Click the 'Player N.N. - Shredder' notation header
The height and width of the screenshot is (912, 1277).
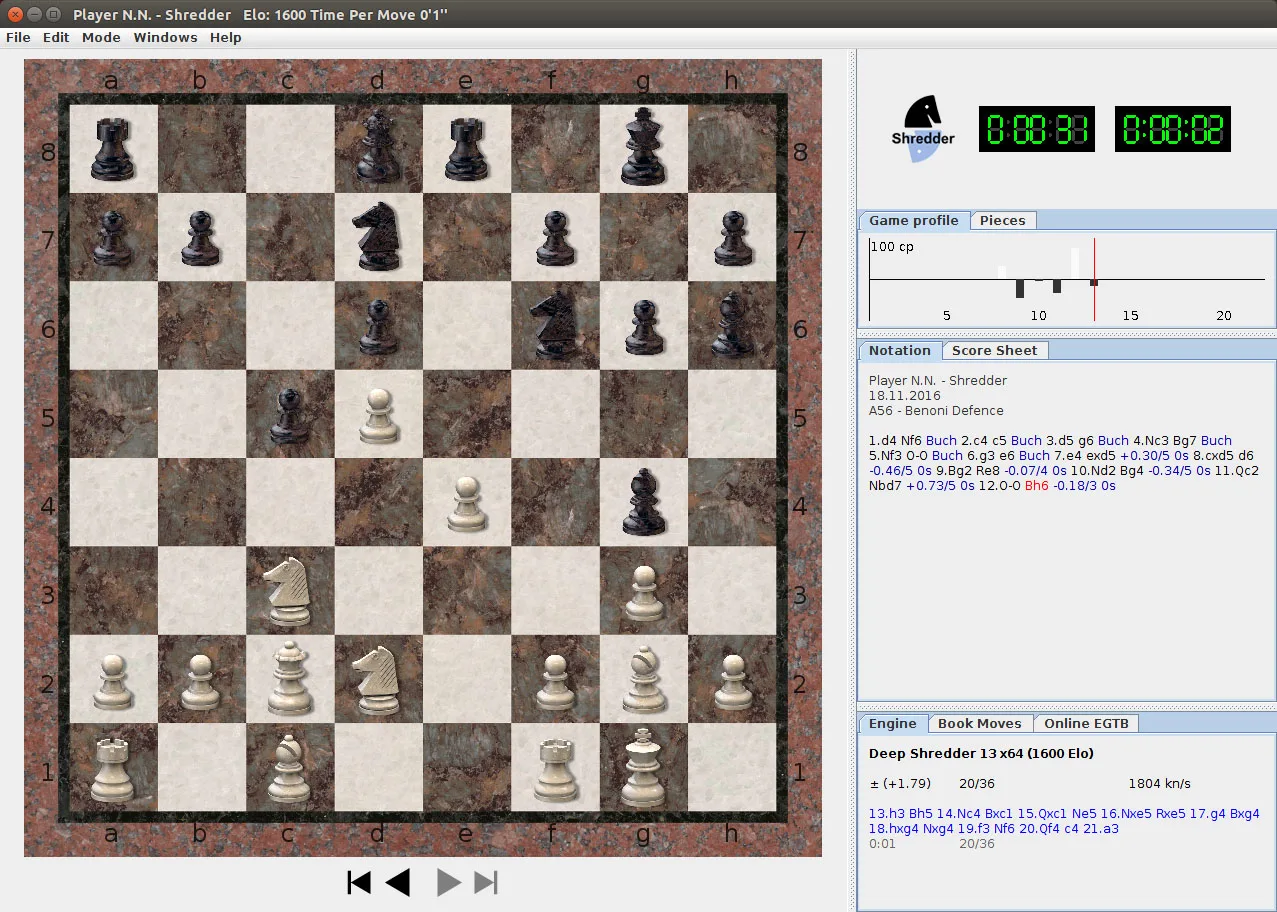coord(938,381)
